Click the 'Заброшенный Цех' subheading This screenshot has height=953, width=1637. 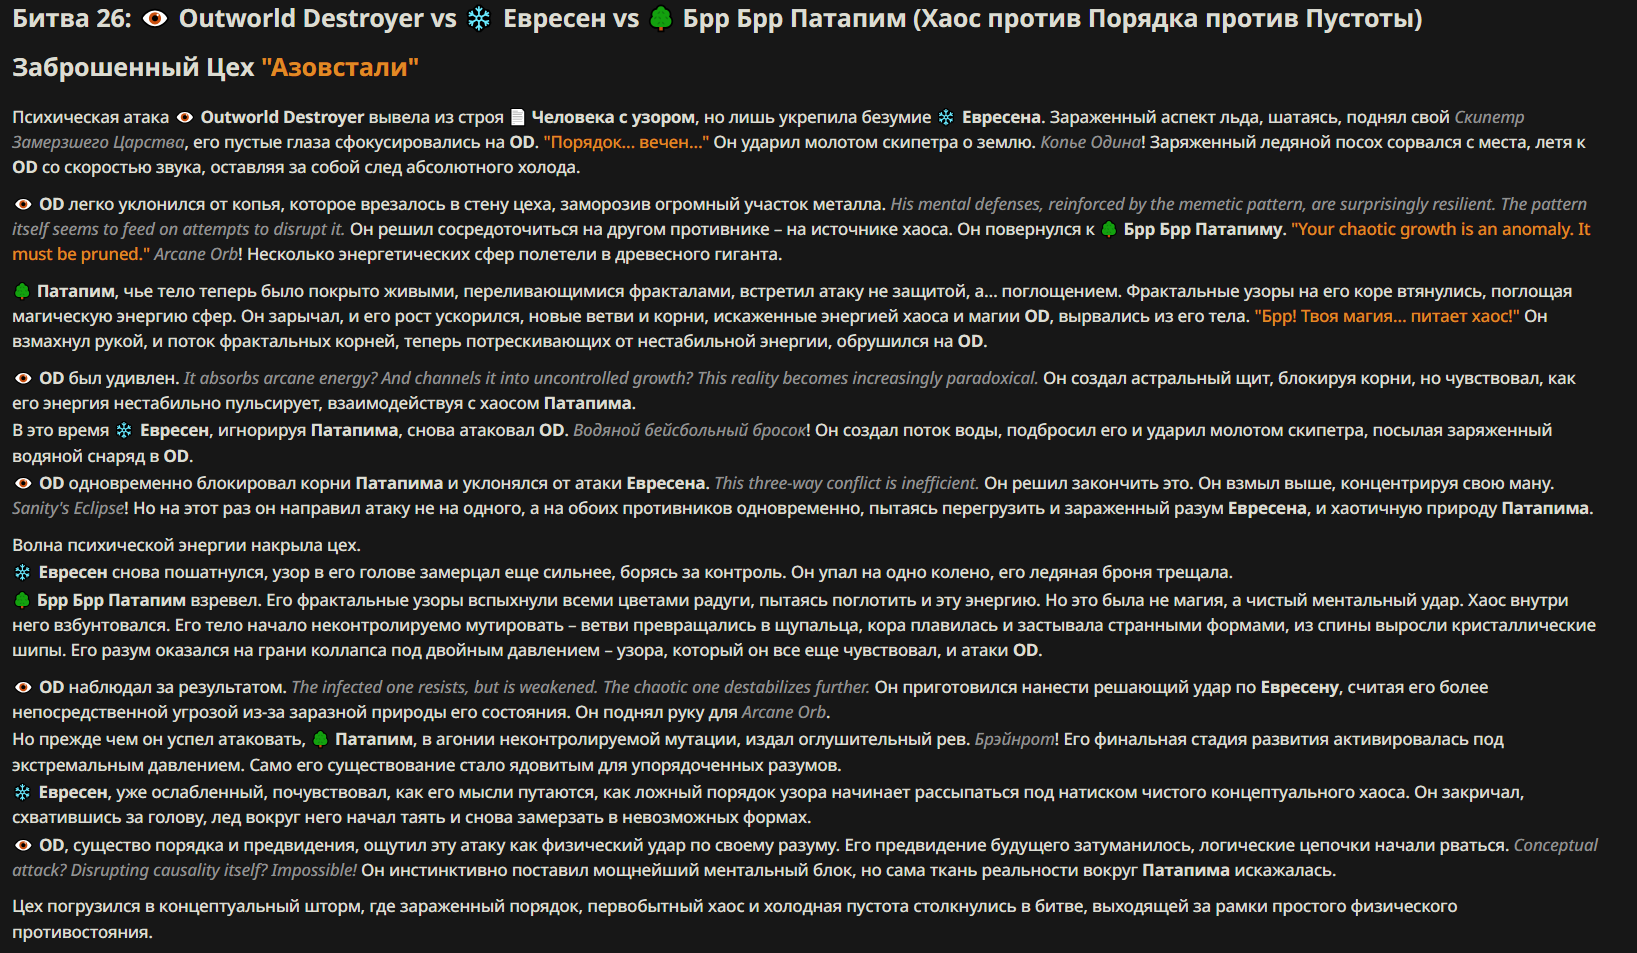(x=133, y=67)
